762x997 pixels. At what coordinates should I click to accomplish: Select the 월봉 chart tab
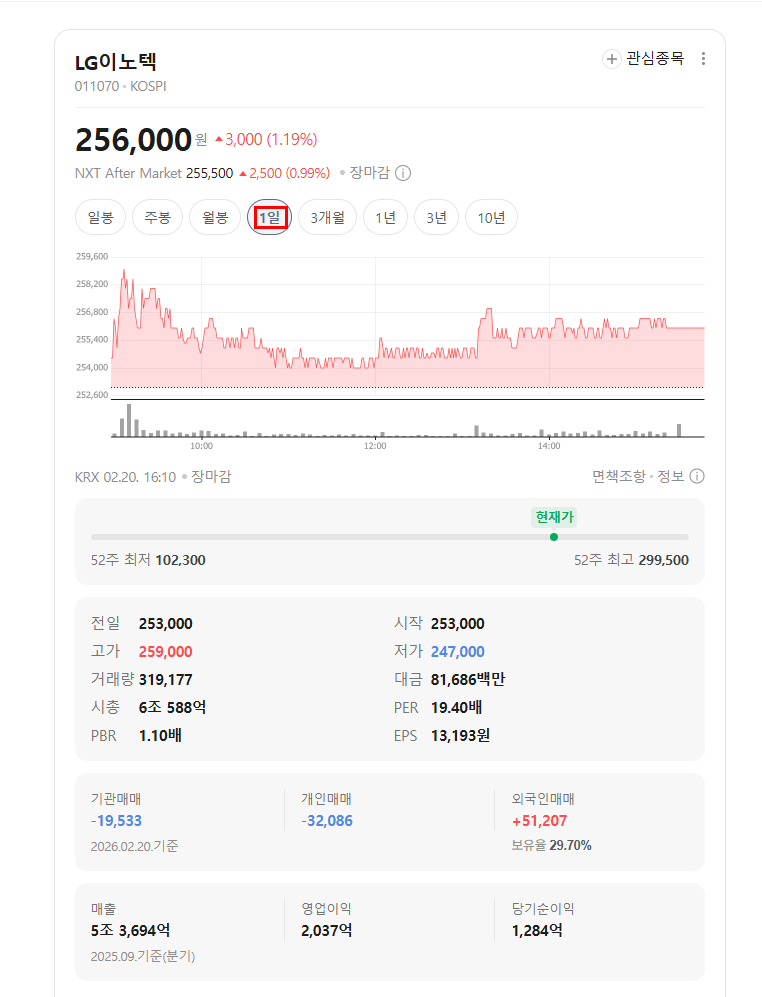tap(215, 217)
